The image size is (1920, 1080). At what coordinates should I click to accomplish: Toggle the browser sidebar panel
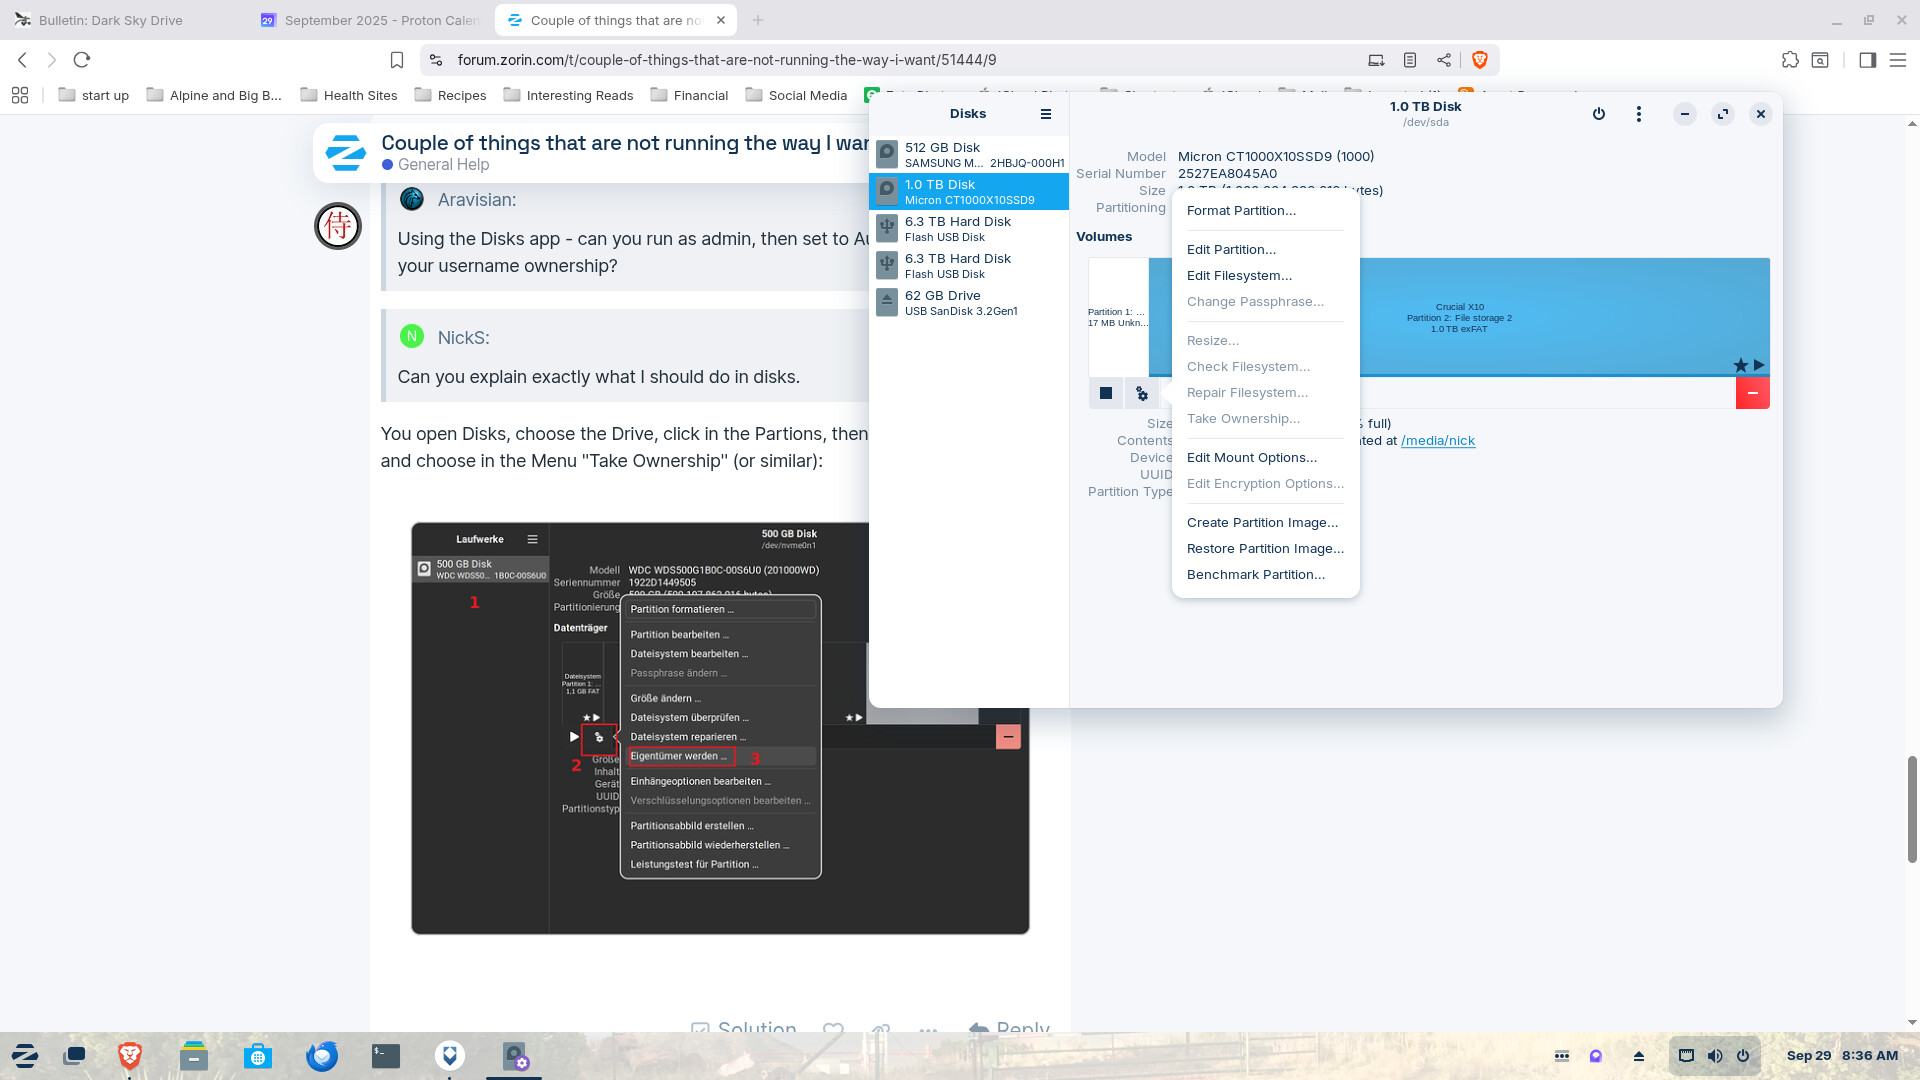pyautogui.click(x=1867, y=60)
